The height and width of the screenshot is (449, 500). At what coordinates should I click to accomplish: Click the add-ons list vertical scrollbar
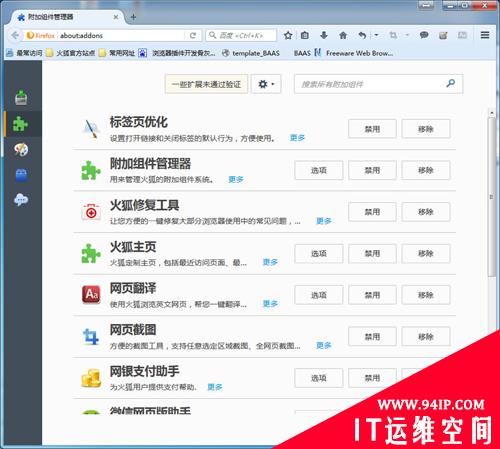click(x=491, y=197)
